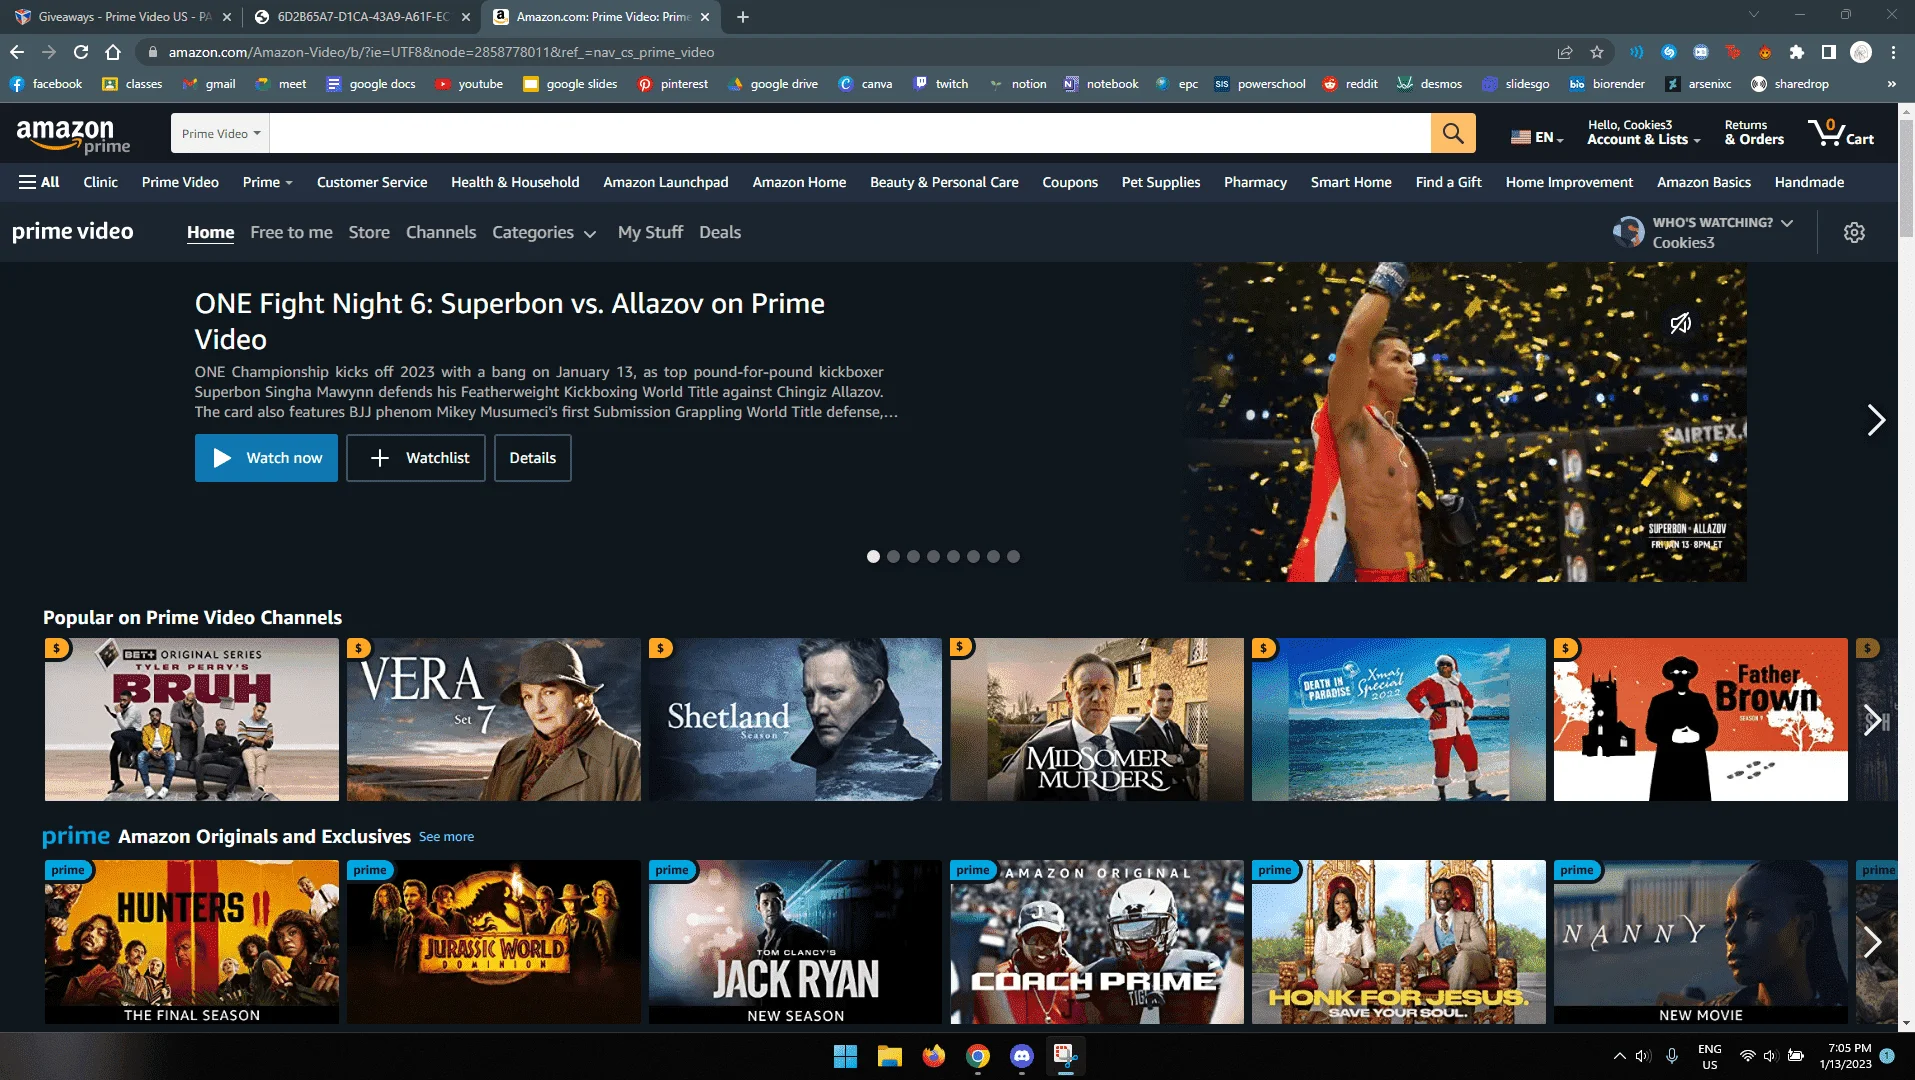Bookmark this page with star icon
Viewport: 1915px width, 1080px height.
(1597, 52)
